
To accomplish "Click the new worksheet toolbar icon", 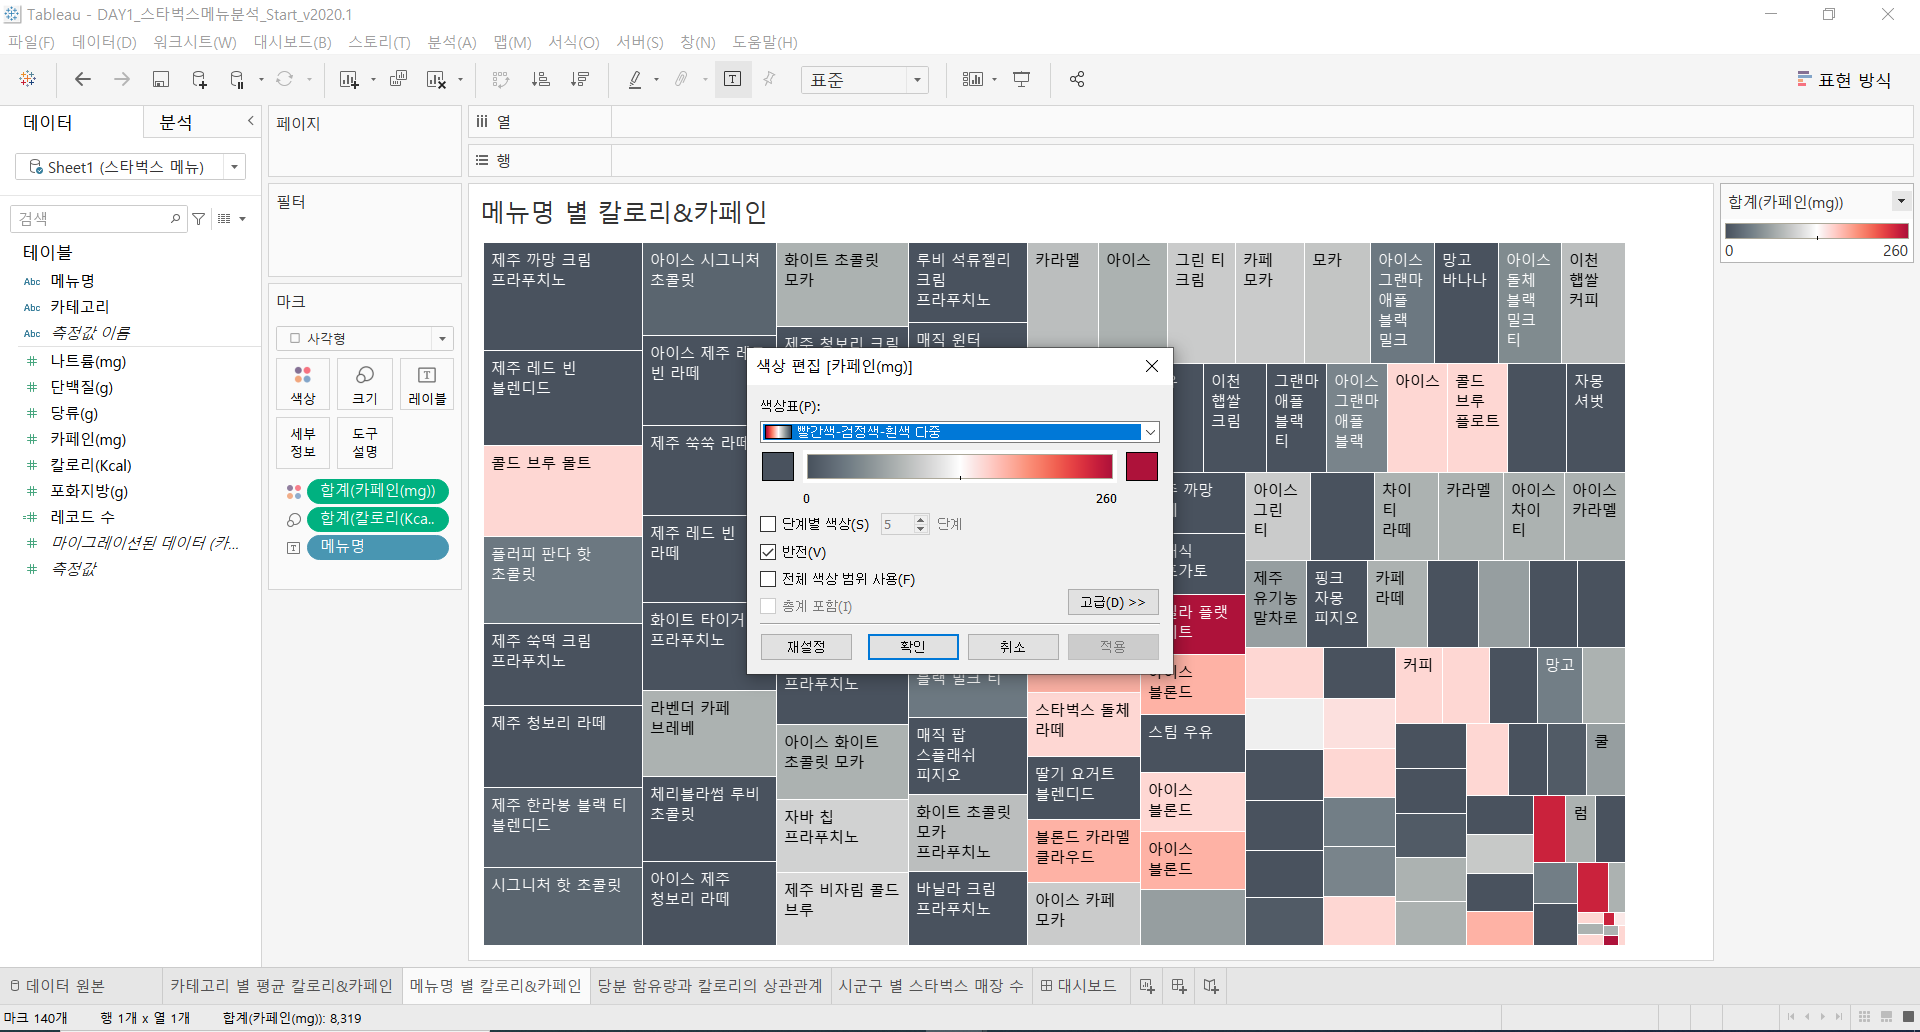I will coord(349,79).
